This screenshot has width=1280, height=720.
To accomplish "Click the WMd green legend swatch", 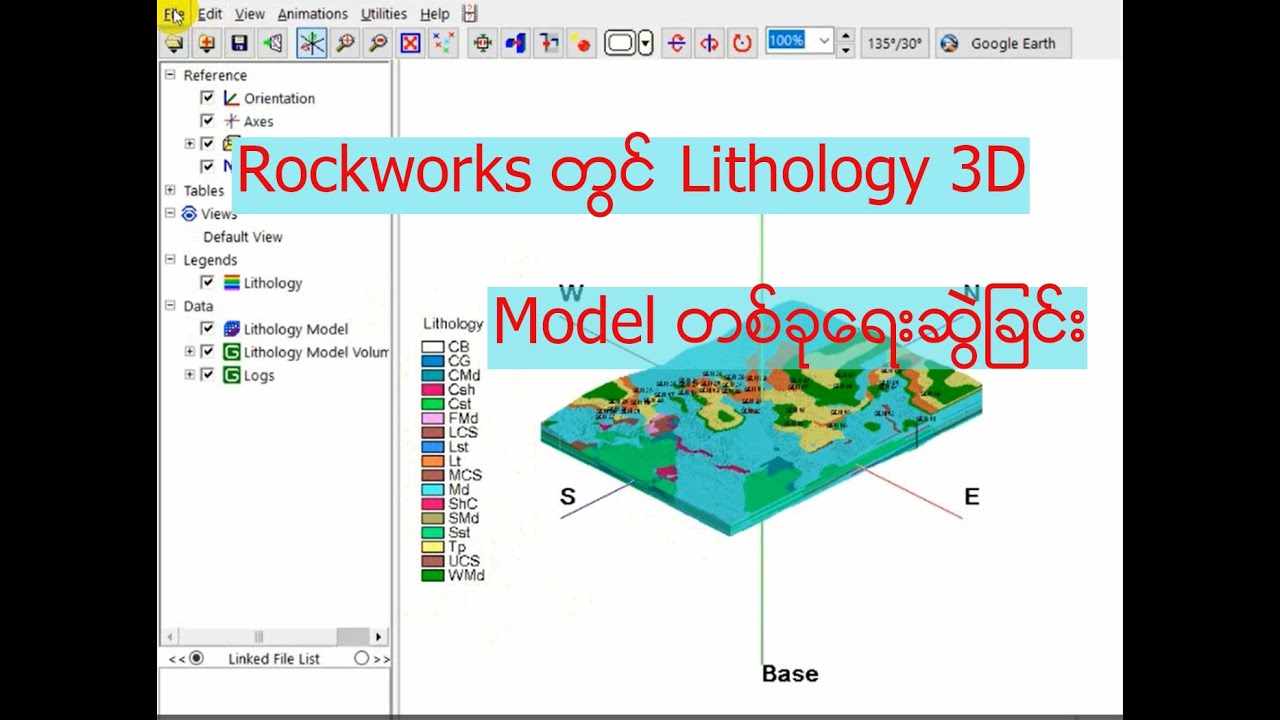I will point(433,575).
